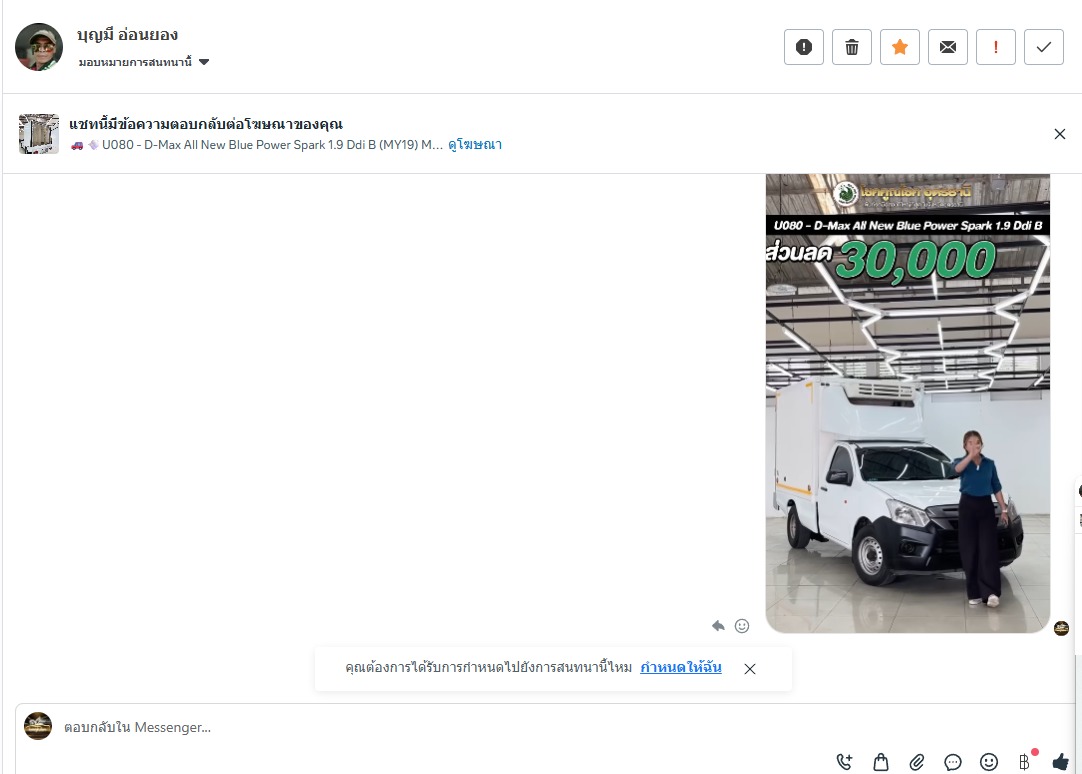The height and width of the screenshot is (774, 1082).
Task: Start a call with phone icon
Action: (x=844, y=762)
